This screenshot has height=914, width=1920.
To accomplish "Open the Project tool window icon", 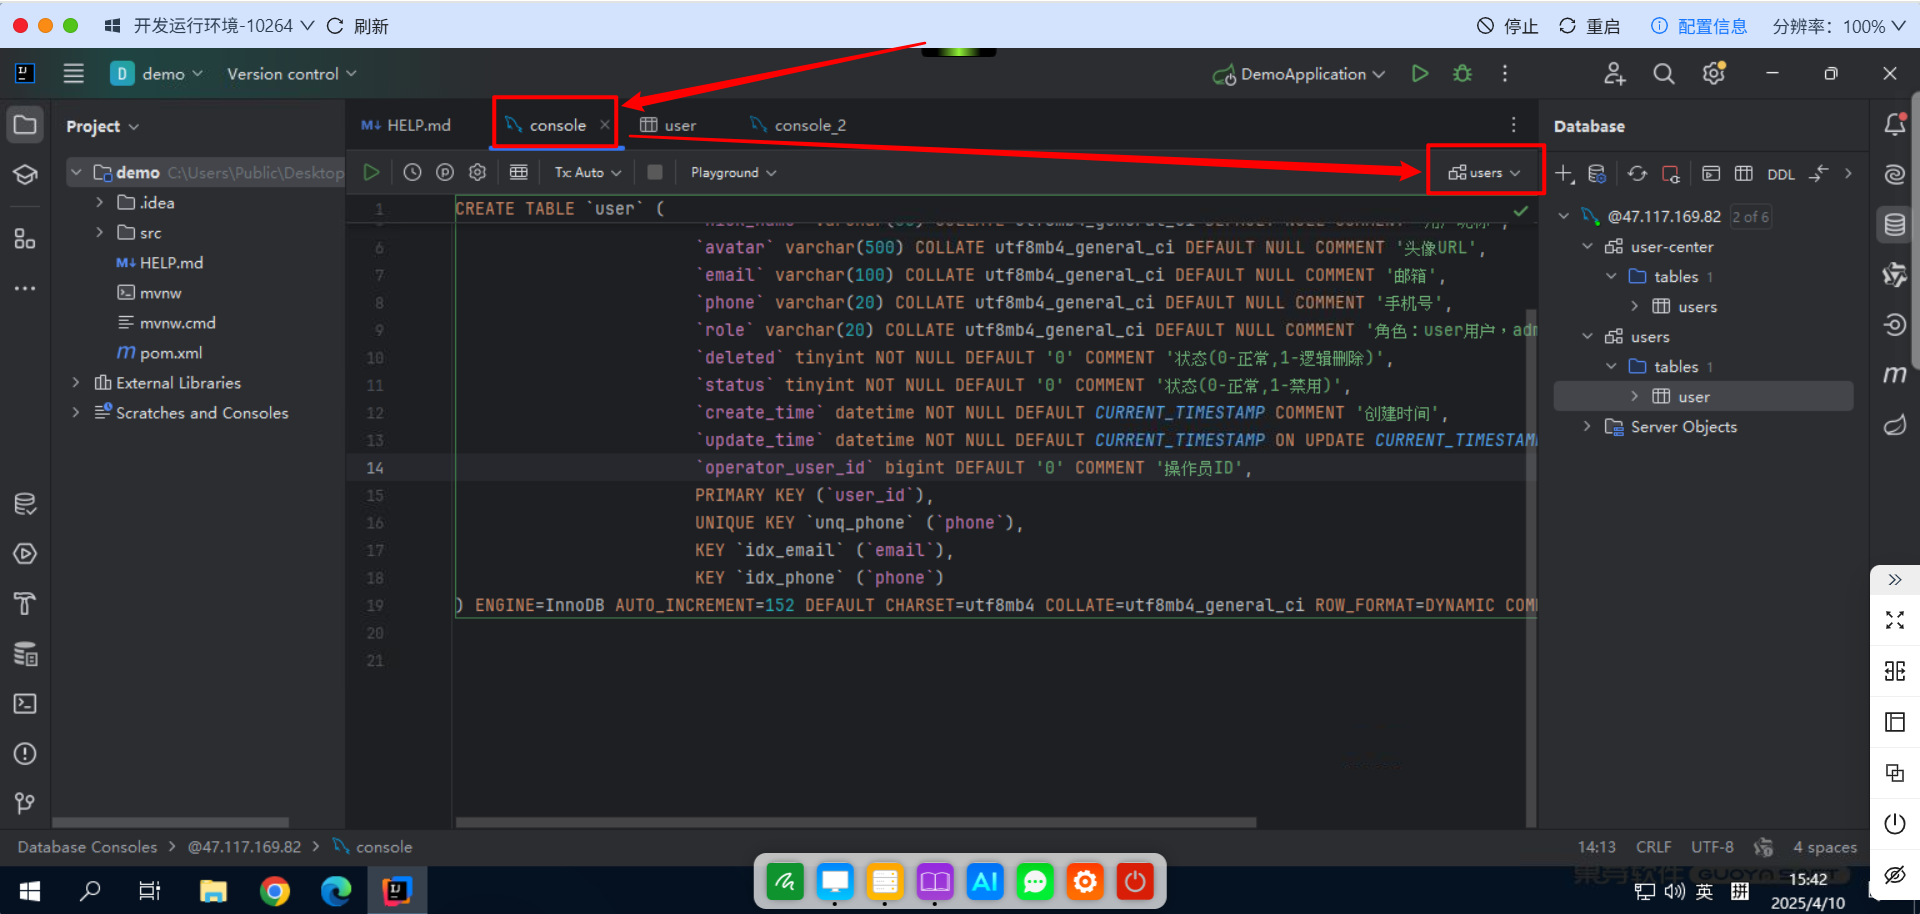I will click(25, 125).
